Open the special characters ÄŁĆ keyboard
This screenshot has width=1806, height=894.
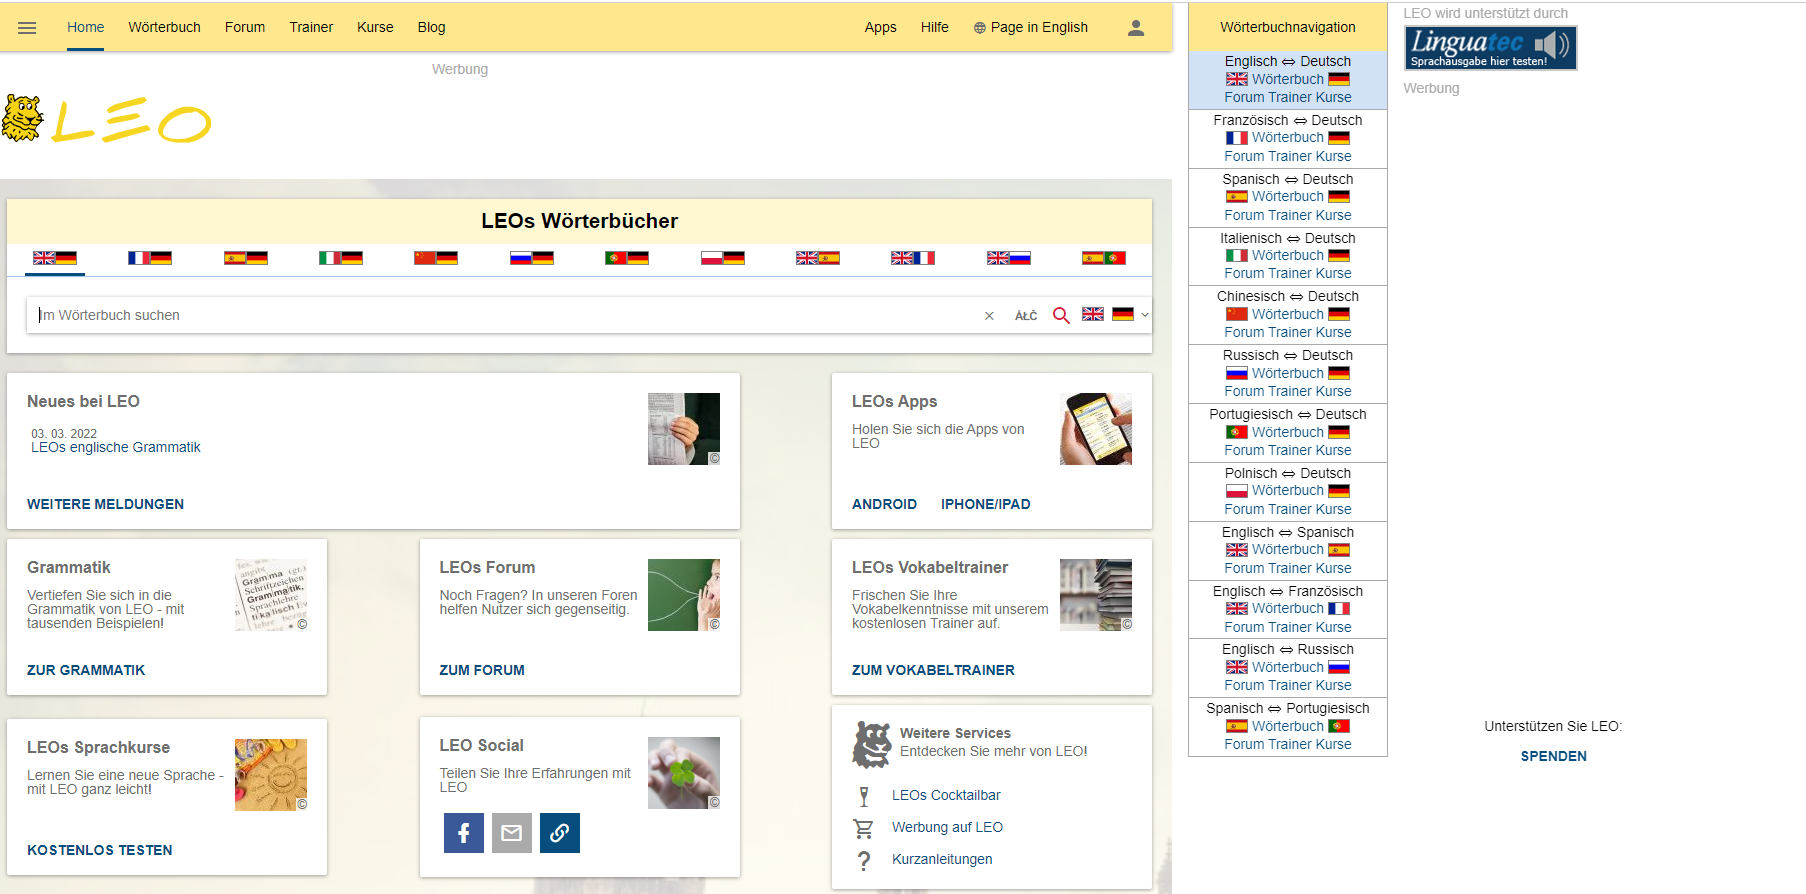click(1026, 316)
